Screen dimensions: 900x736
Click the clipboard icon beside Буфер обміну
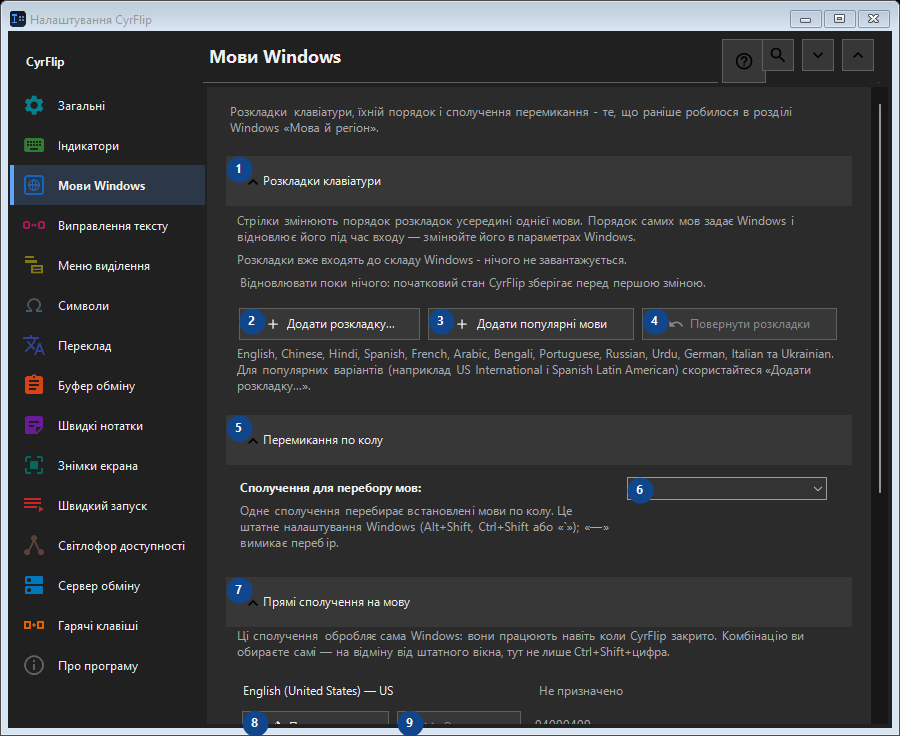34,385
